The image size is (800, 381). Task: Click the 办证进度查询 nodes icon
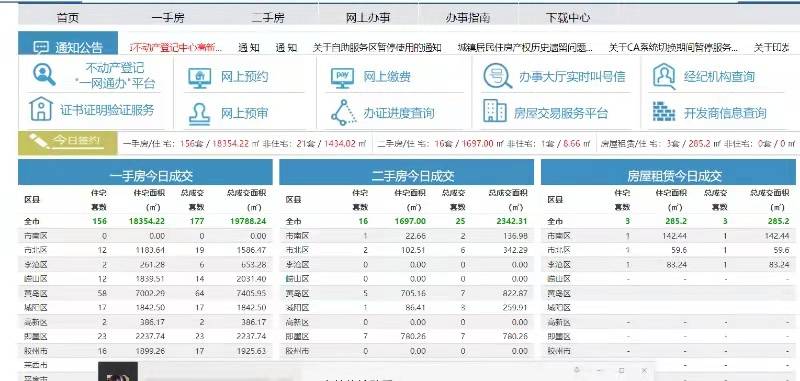344,112
